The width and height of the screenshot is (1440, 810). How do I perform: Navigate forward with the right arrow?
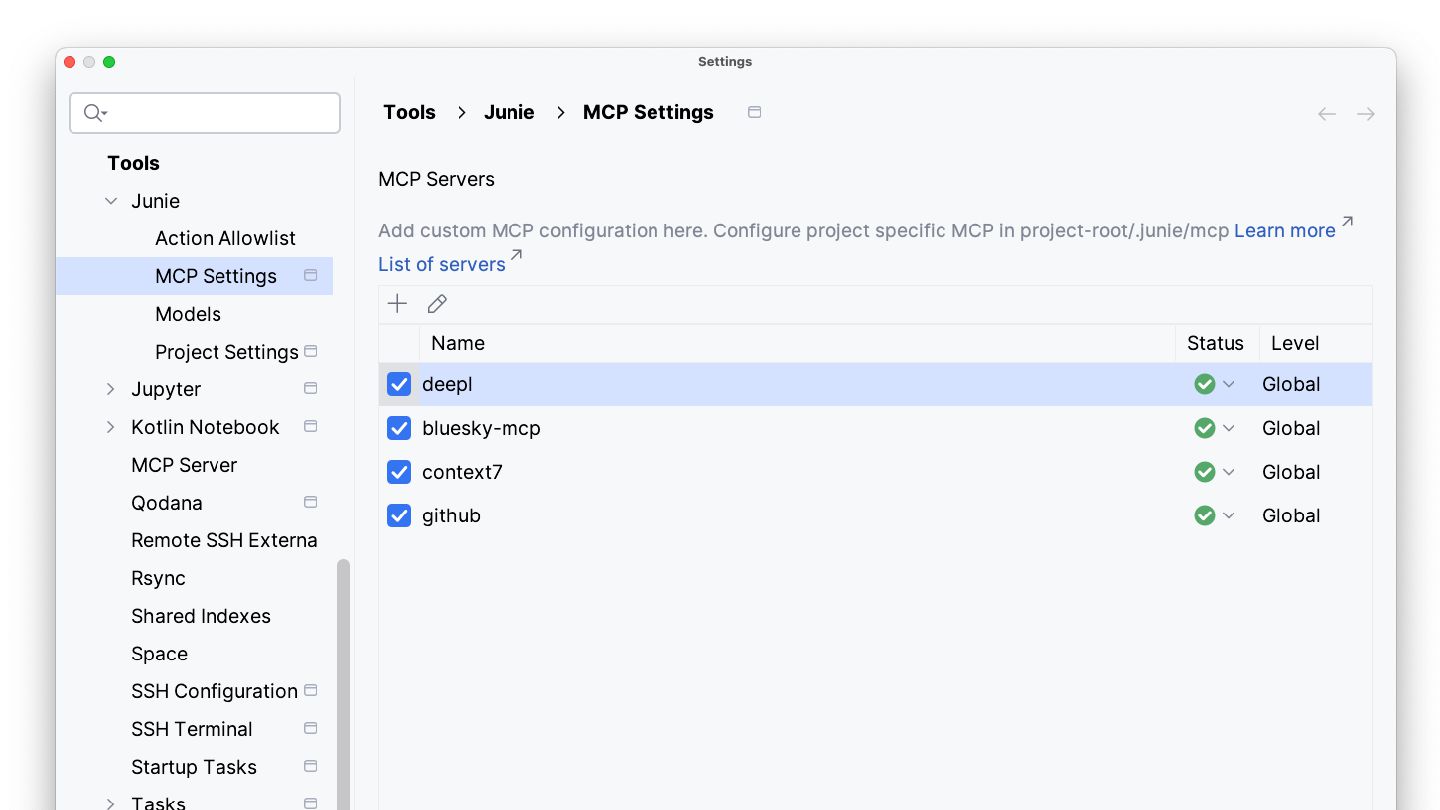tap(1366, 114)
